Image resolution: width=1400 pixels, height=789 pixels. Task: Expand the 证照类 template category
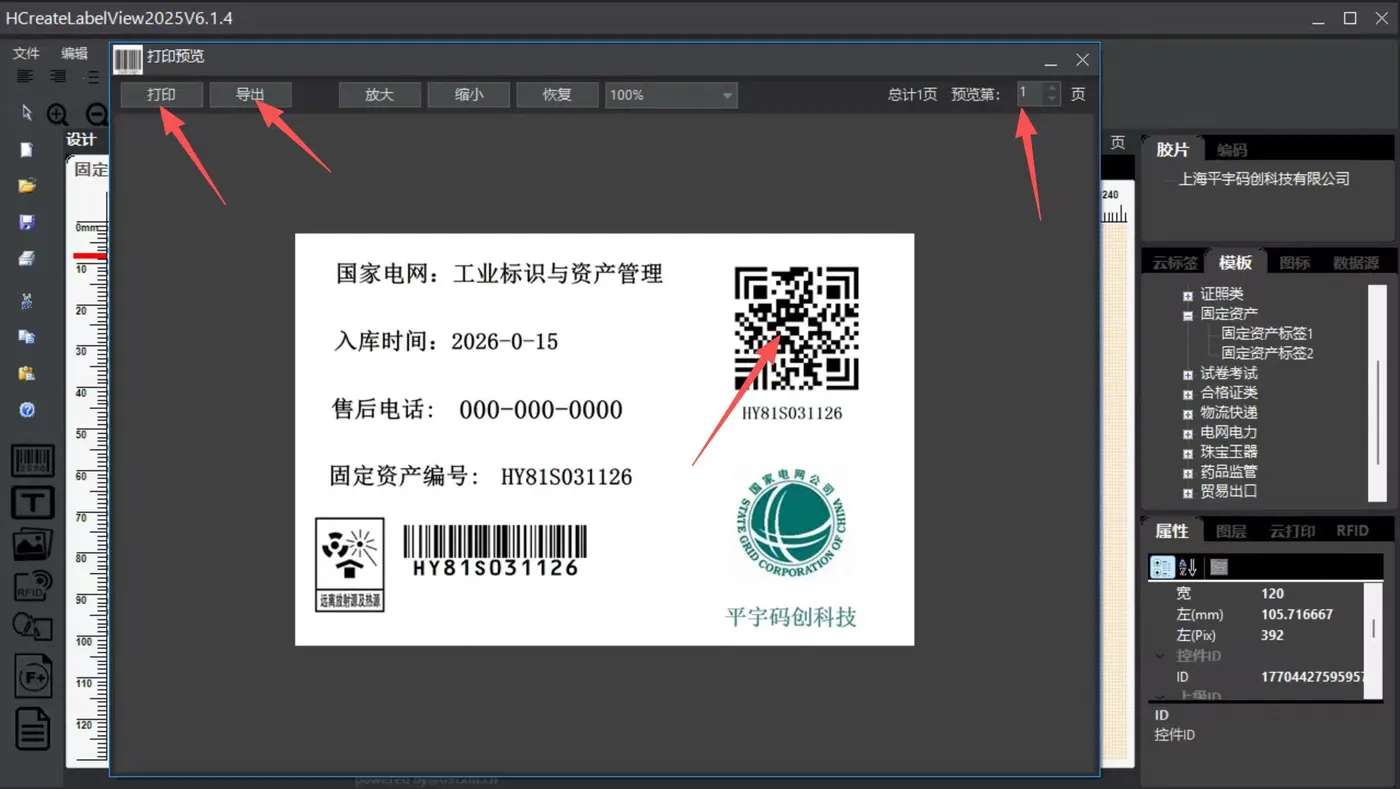click(x=1188, y=295)
